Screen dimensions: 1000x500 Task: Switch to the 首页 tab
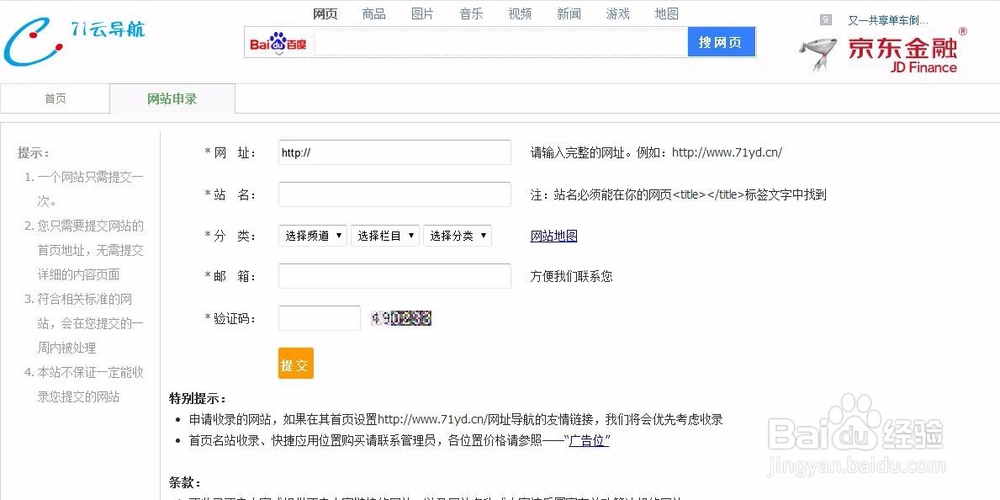[55, 99]
